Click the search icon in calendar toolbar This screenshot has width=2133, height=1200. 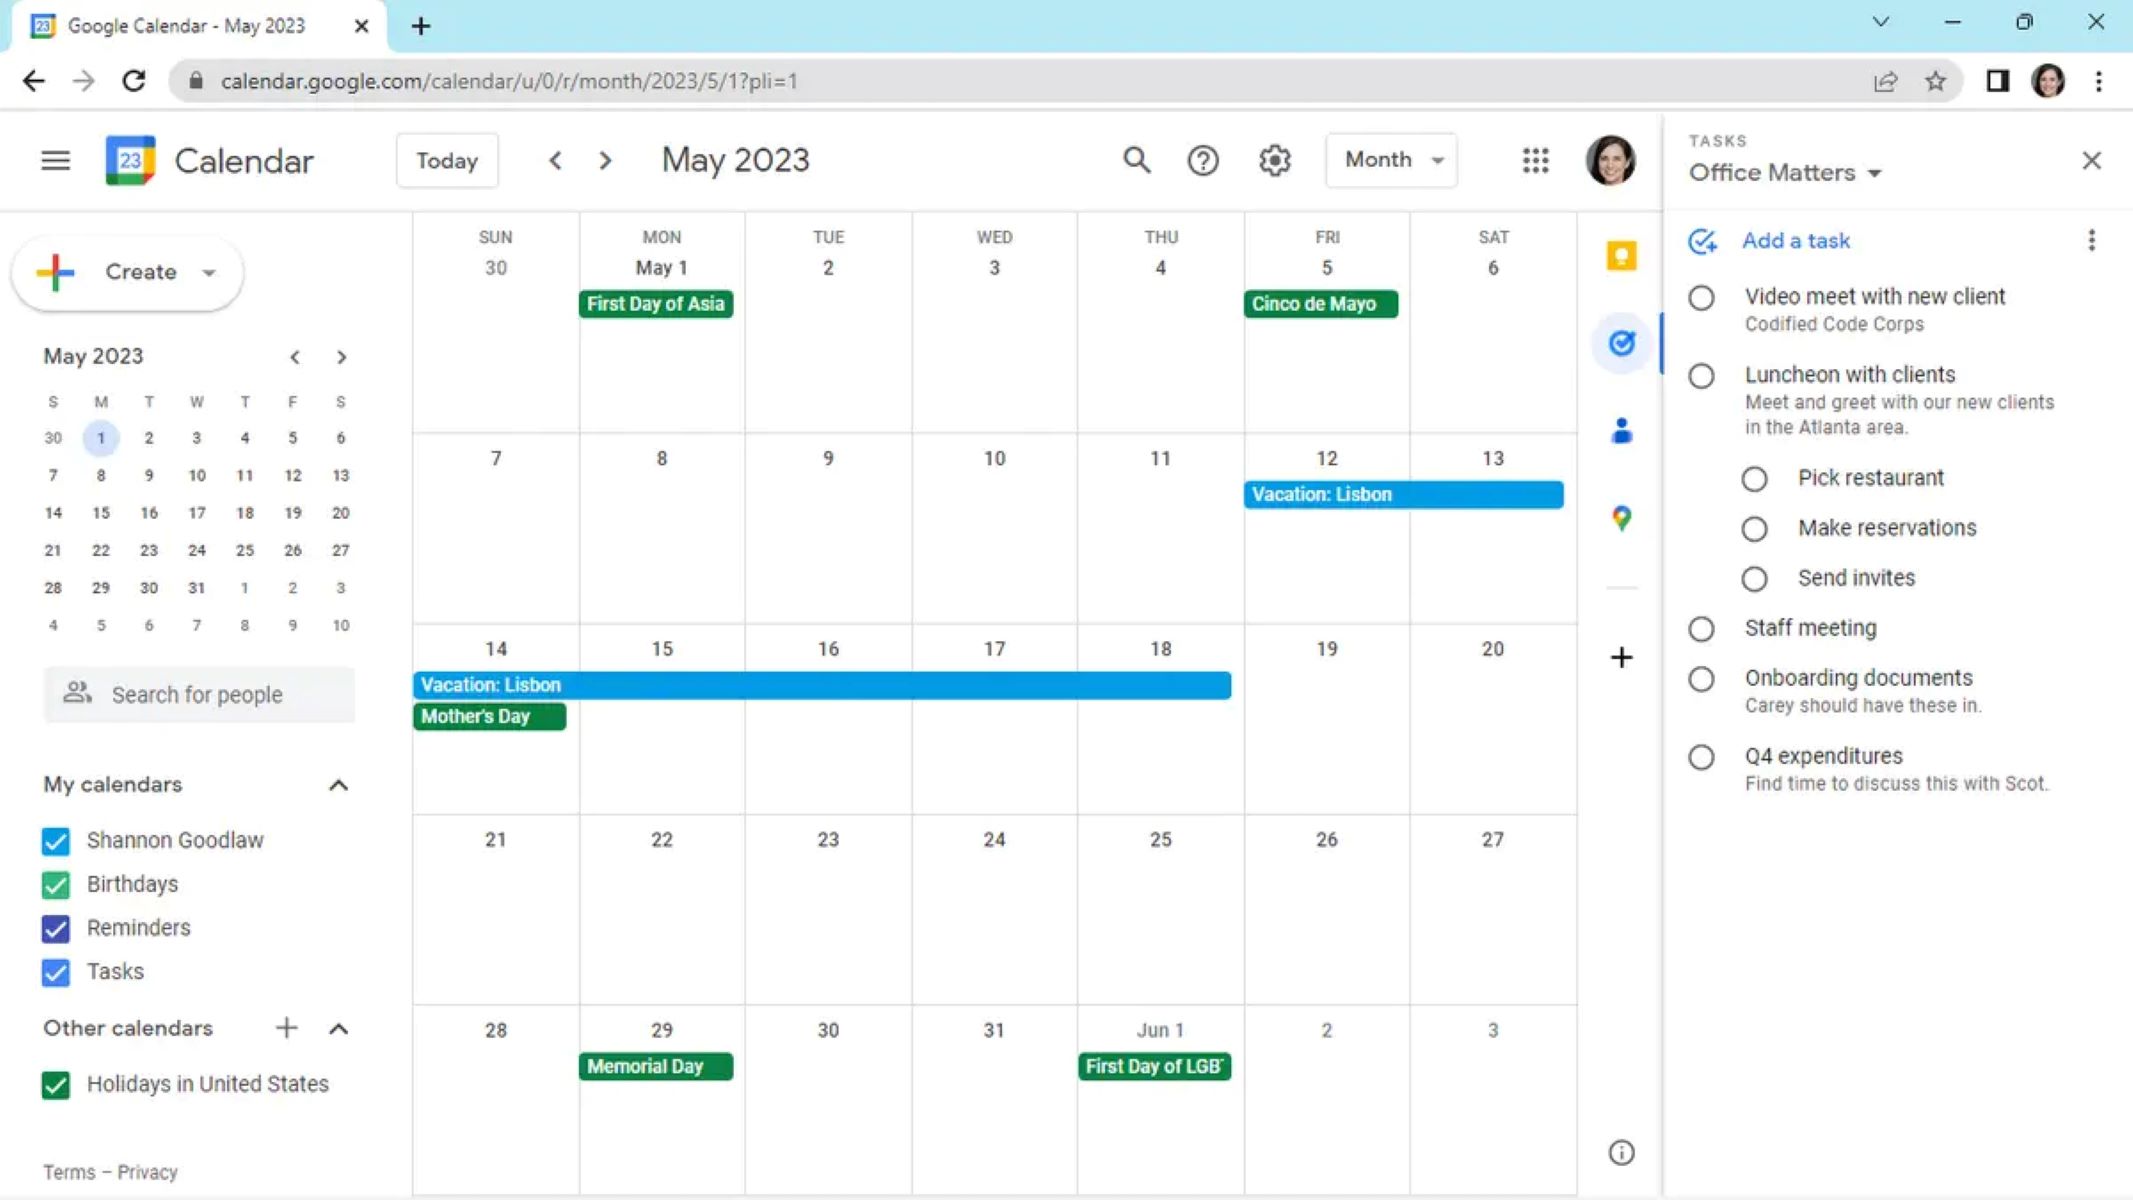click(1135, 160)
